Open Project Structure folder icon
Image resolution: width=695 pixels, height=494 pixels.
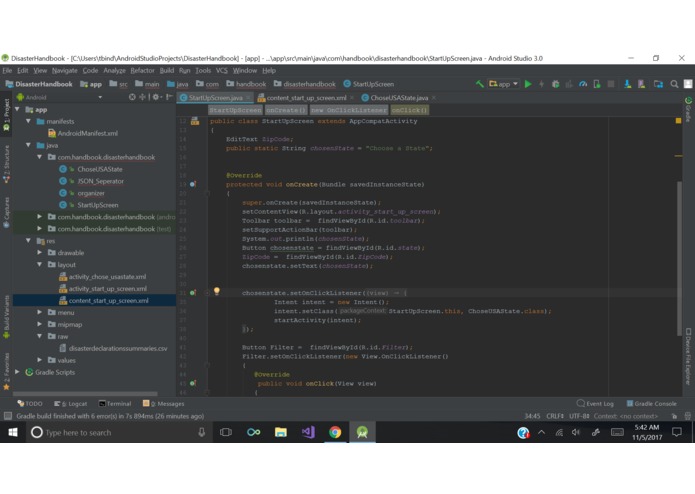click(x=658, y=84)
